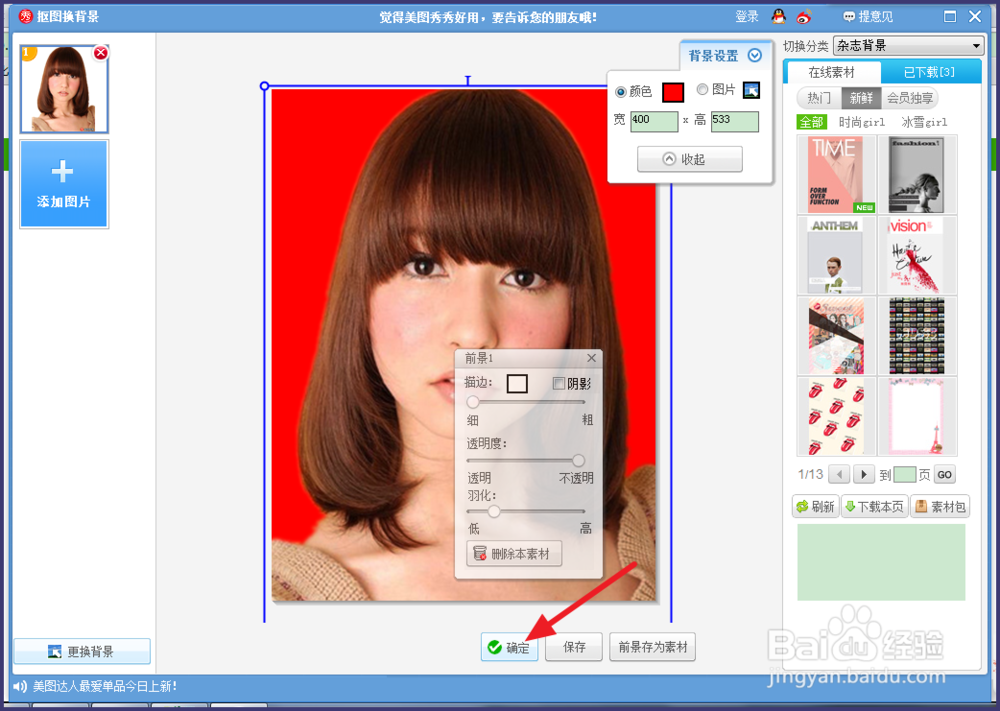Viewport: 1000px width, 711px height.
Task: Click the page number input field
Action: (904, 474)
